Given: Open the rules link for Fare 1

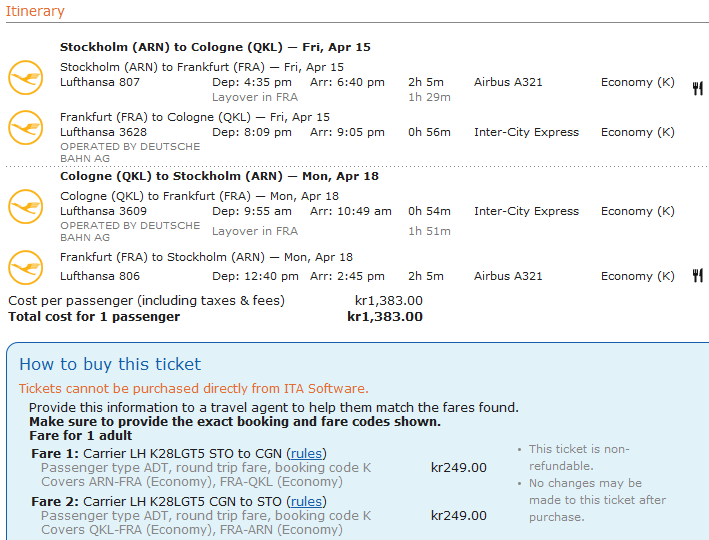Looking at the screenshot, I should click(305, 453).
